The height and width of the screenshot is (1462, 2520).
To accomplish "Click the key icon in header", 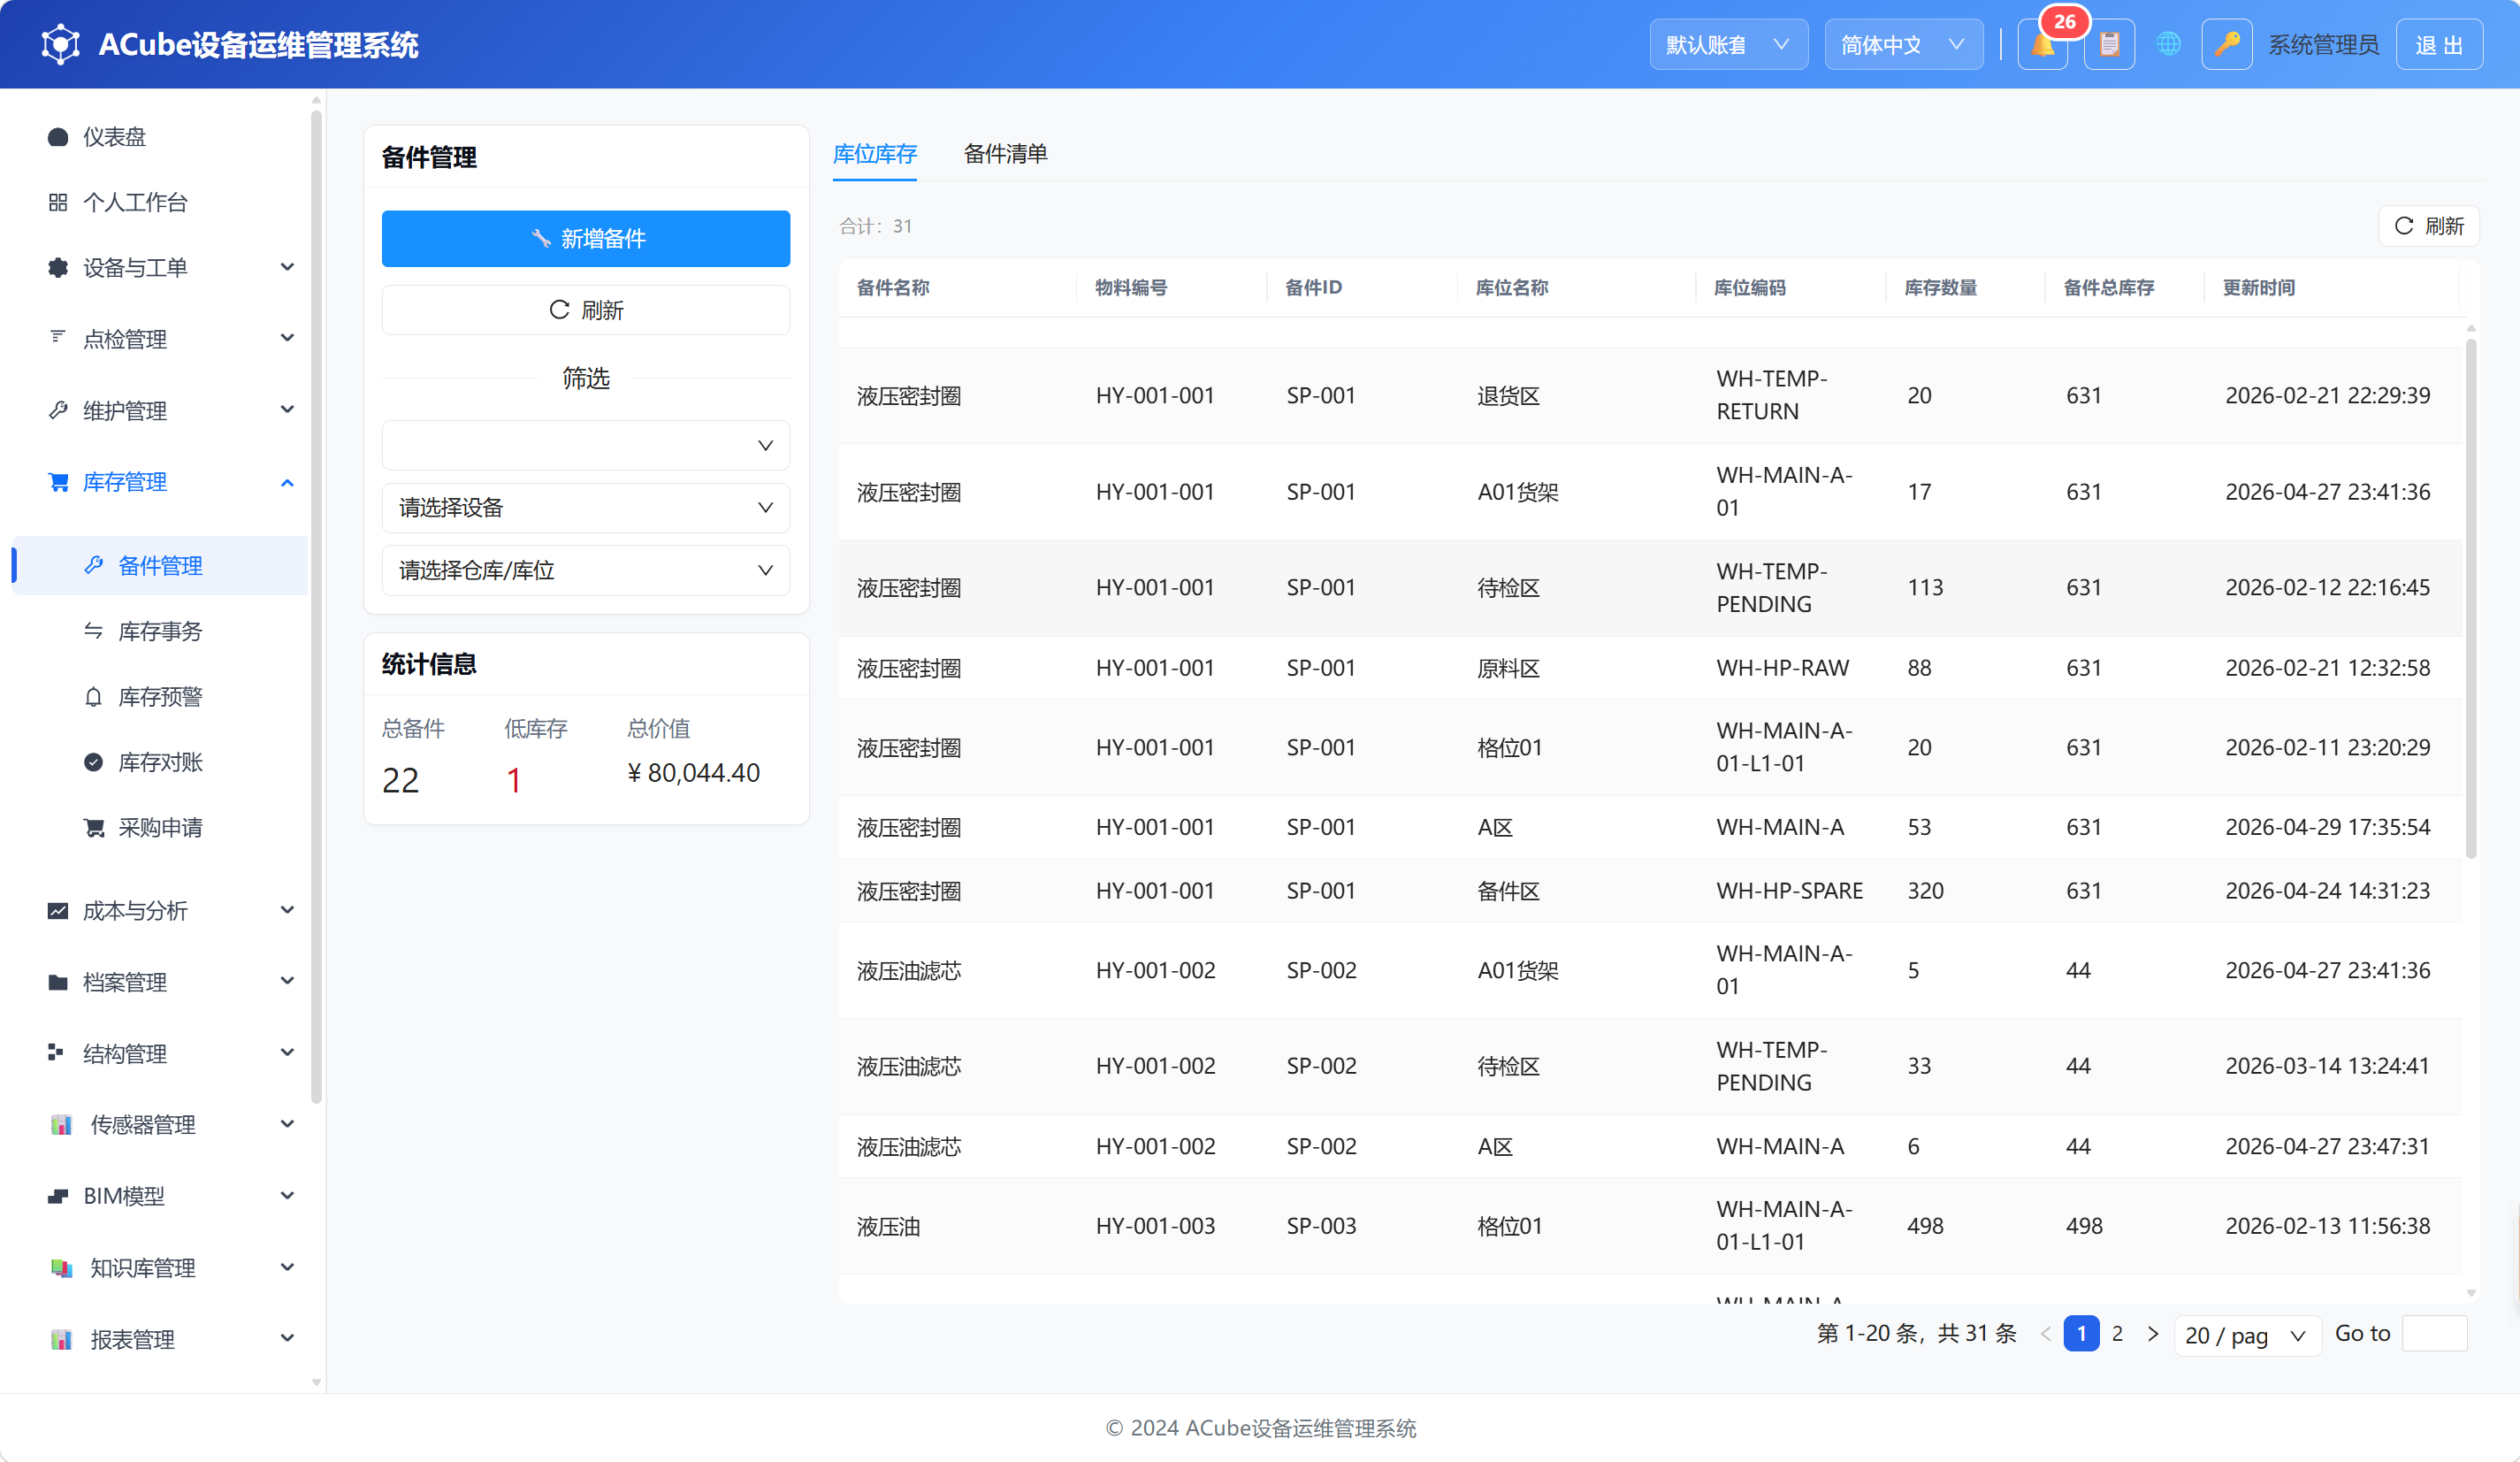I will [2227, 44].
